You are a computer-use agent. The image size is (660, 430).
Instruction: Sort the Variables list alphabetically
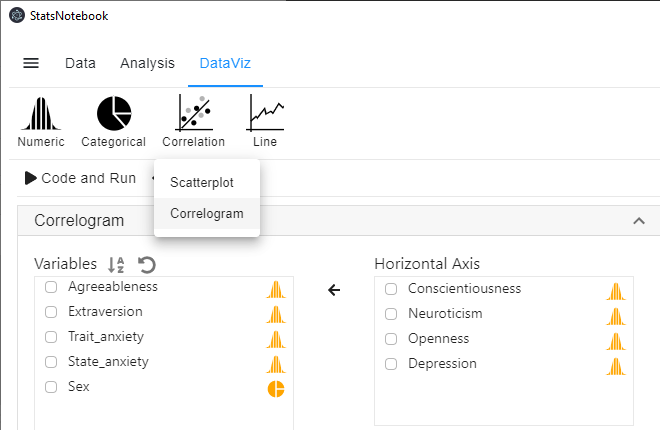click(x=117, y=265)
